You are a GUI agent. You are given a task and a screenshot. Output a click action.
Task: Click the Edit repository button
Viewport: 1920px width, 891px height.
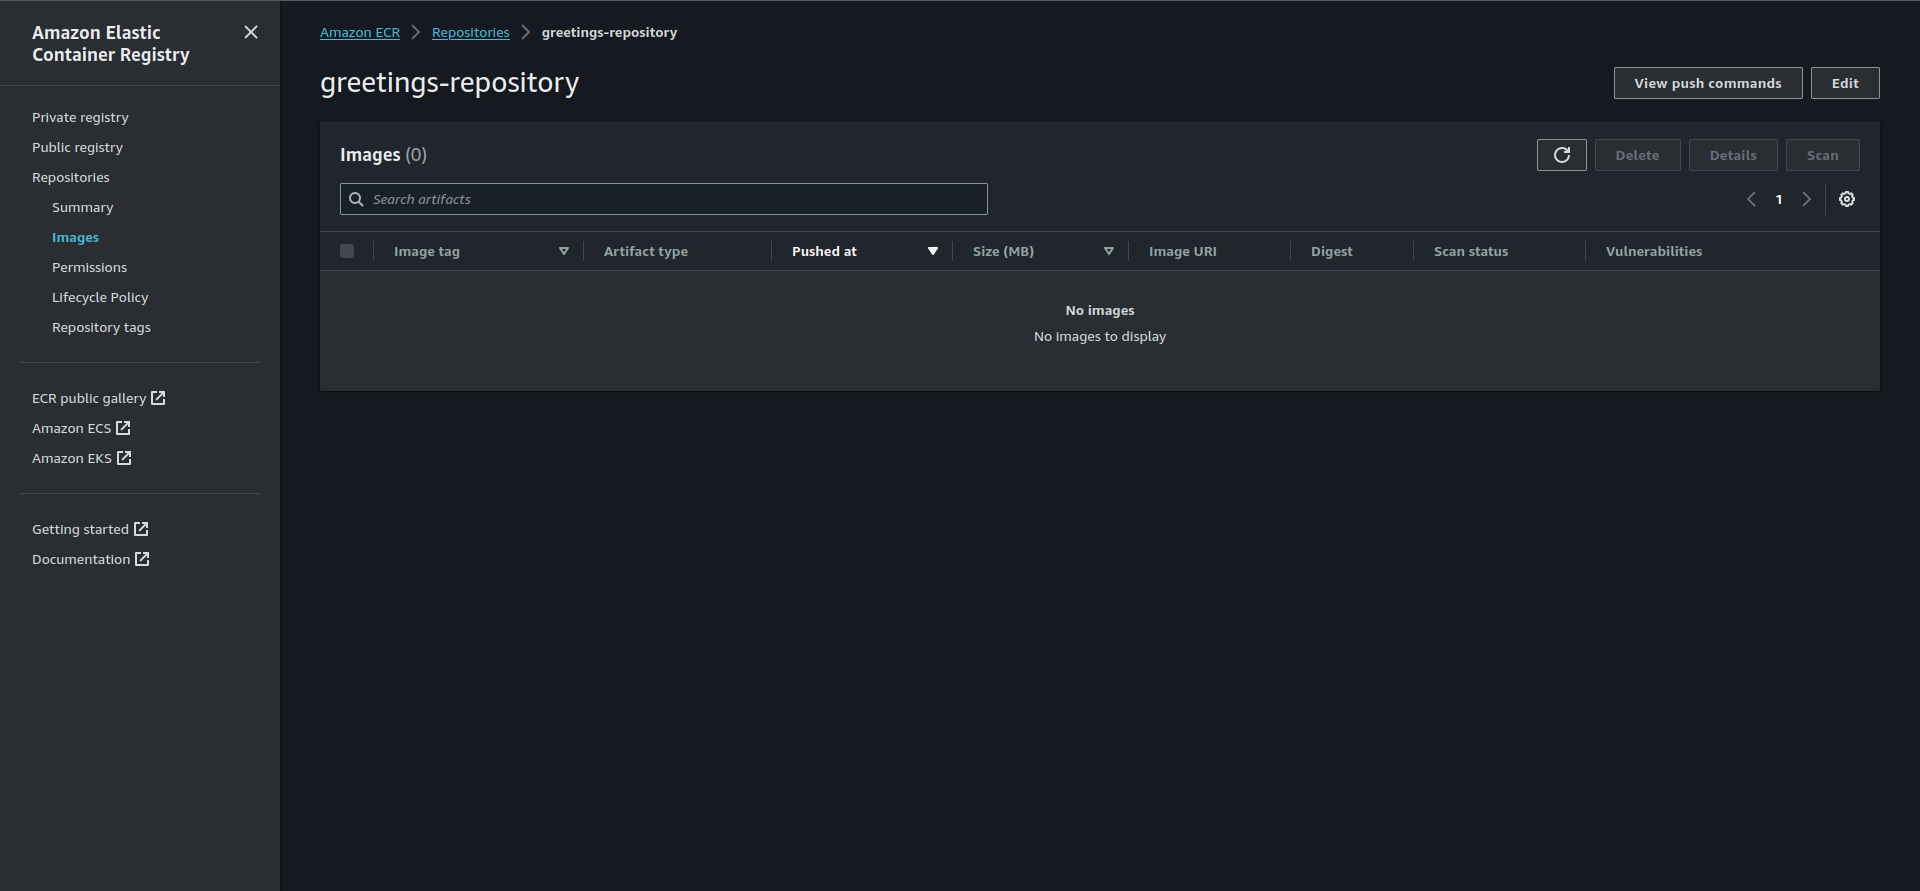(1845, 83)
